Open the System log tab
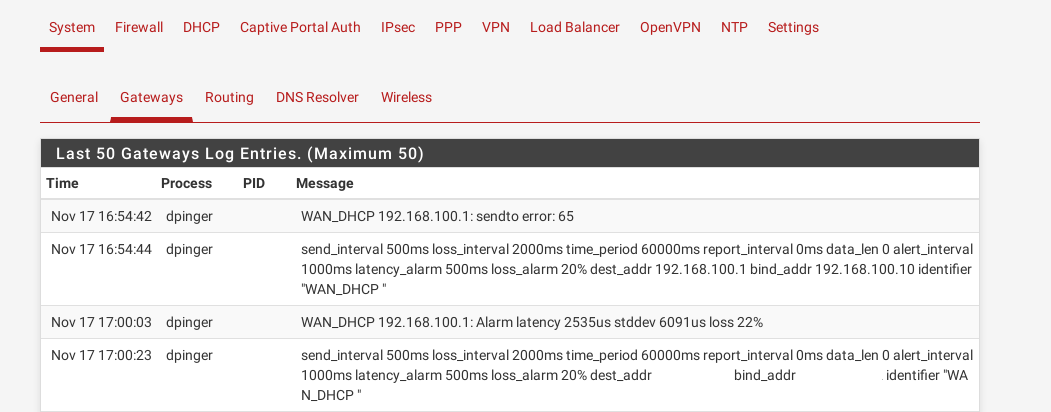Viewport: 1051px width, 412px height. coord(72,28)
